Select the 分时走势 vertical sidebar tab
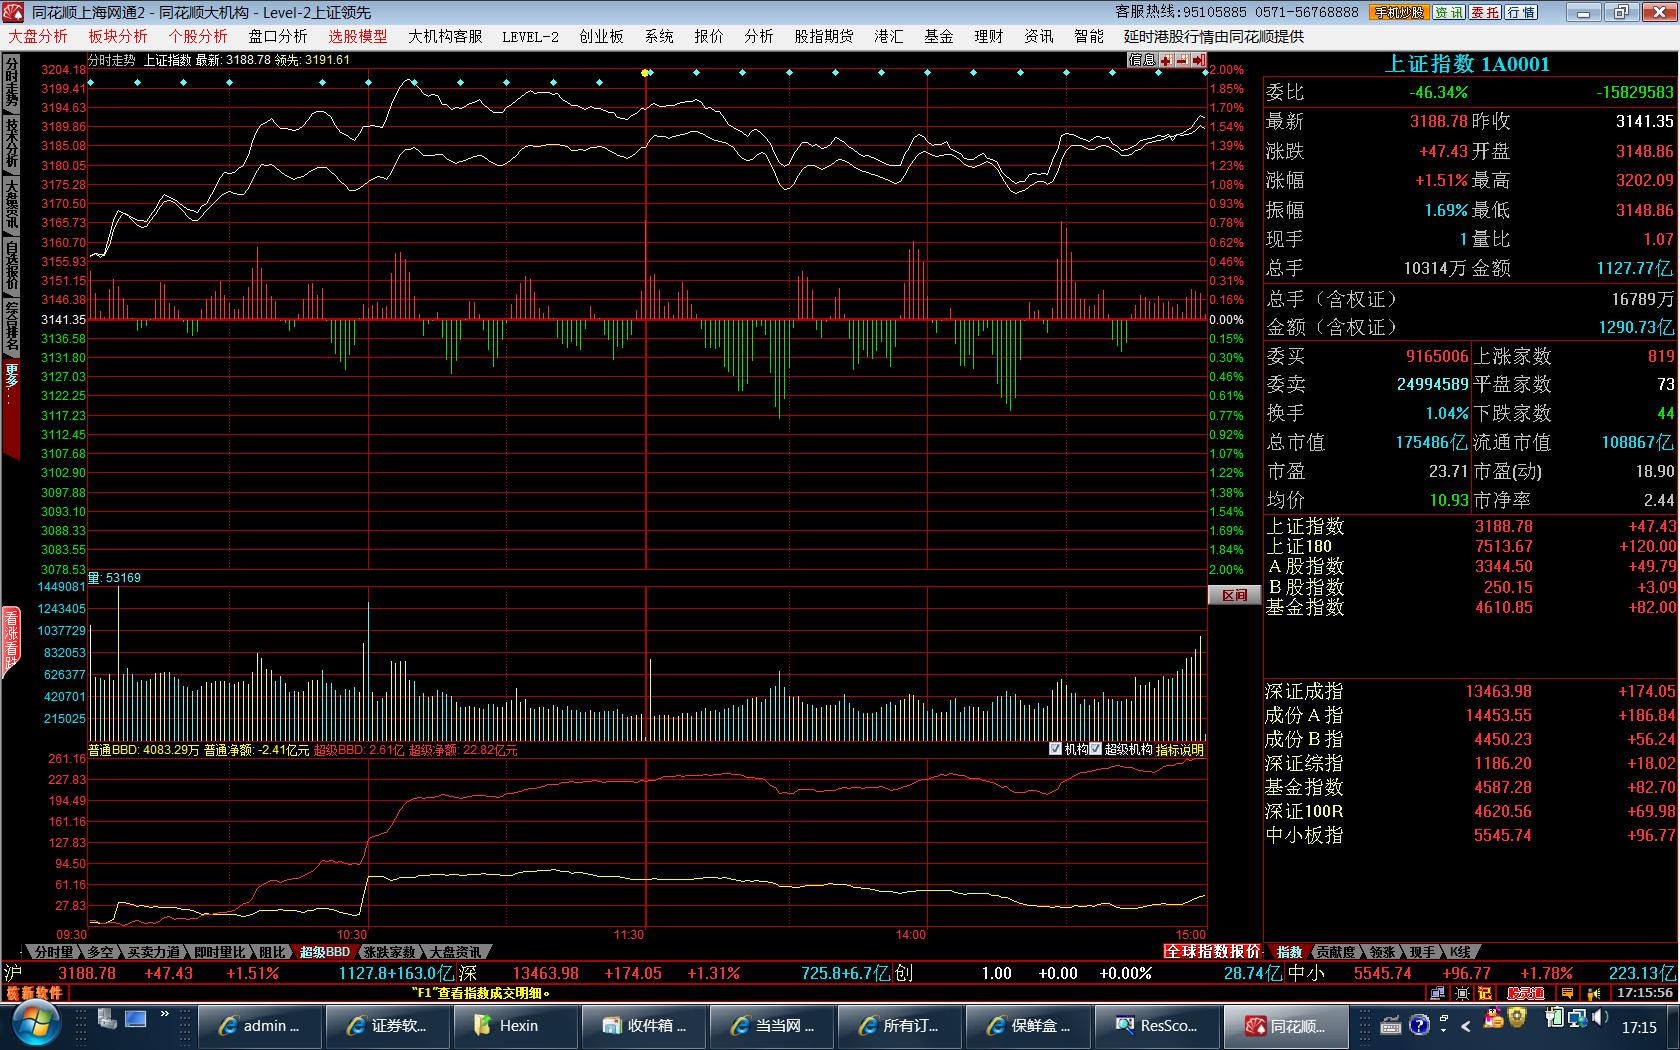 point(11,82)
